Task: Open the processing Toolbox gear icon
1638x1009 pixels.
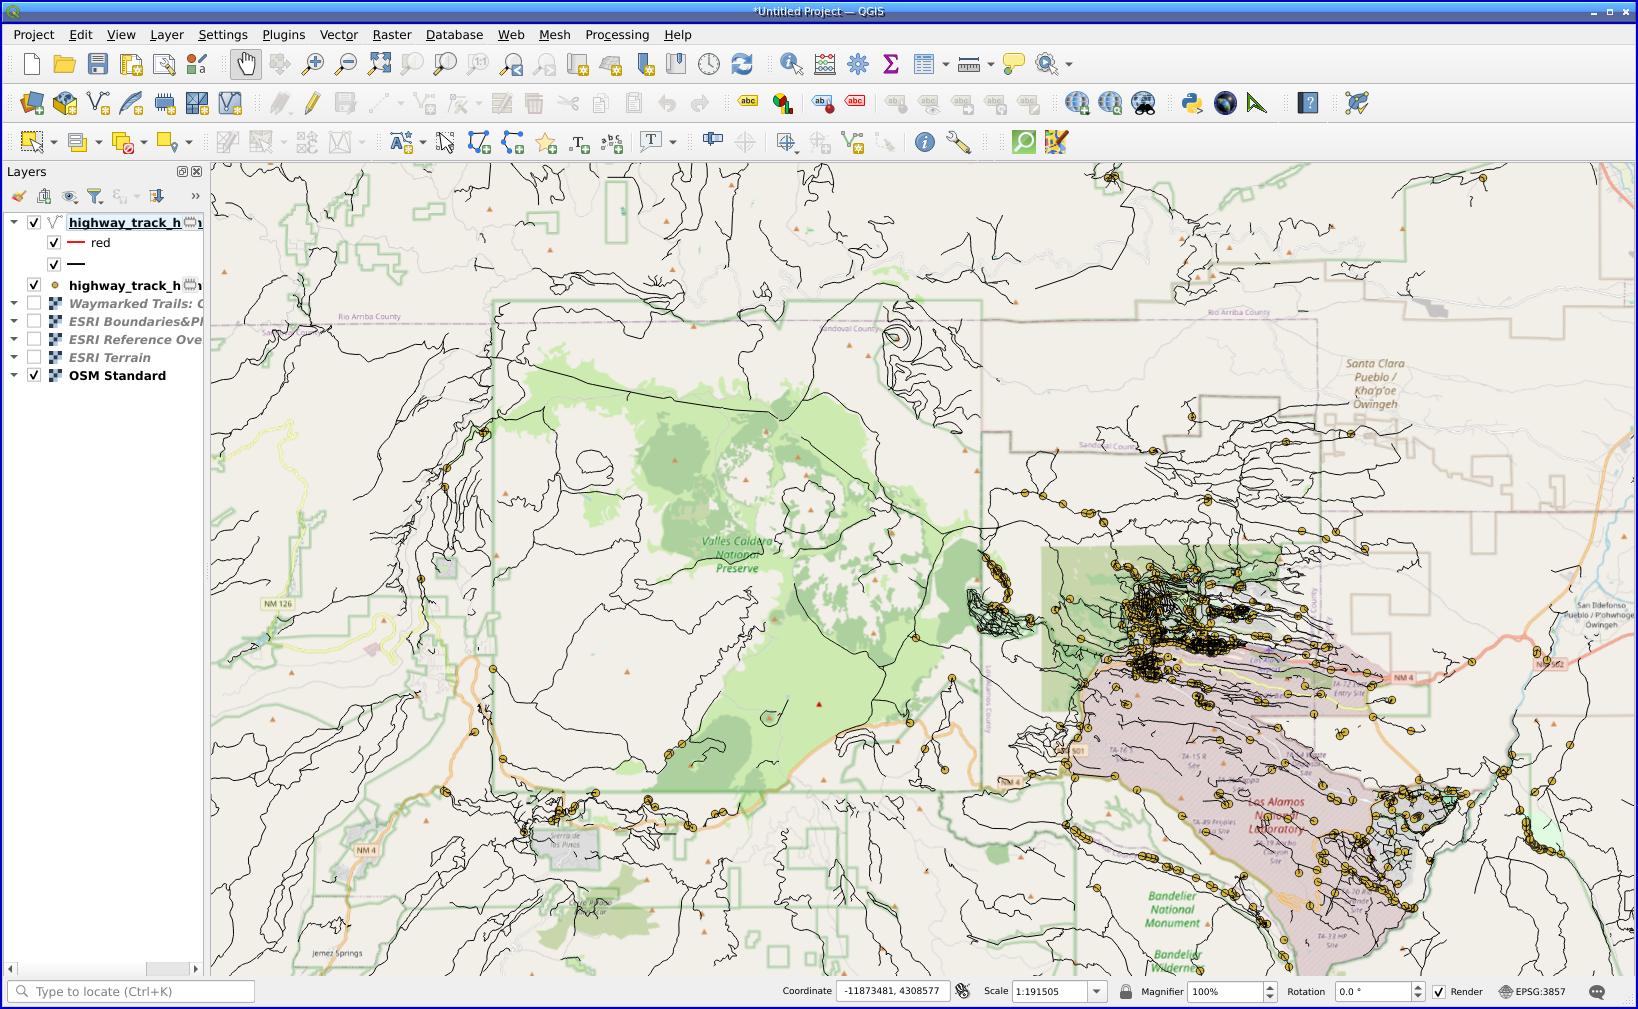Action: pos(858,64)
